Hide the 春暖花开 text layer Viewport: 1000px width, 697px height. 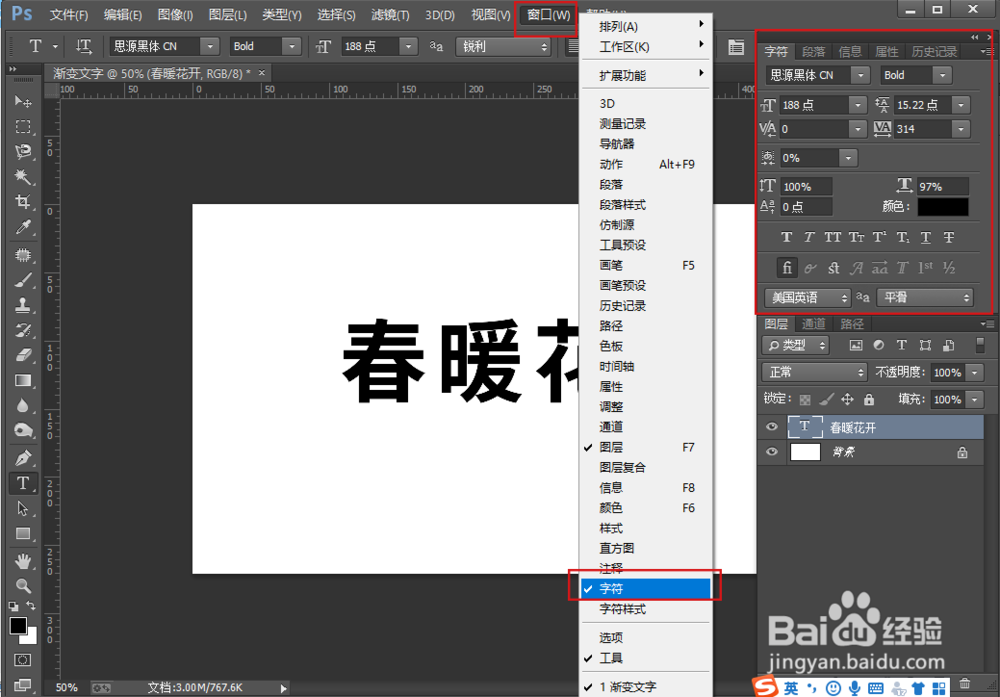coord(770,427)
